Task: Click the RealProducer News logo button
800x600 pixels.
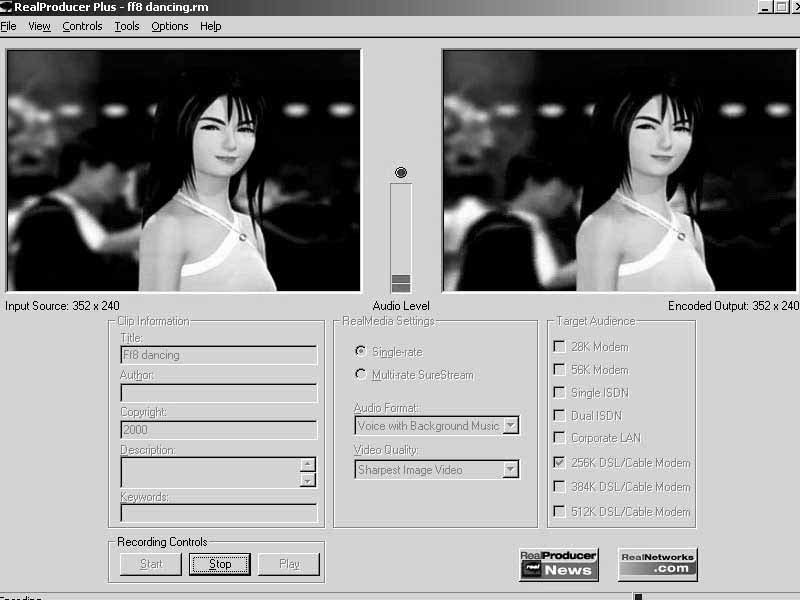Action: click(x=558, y=564)
